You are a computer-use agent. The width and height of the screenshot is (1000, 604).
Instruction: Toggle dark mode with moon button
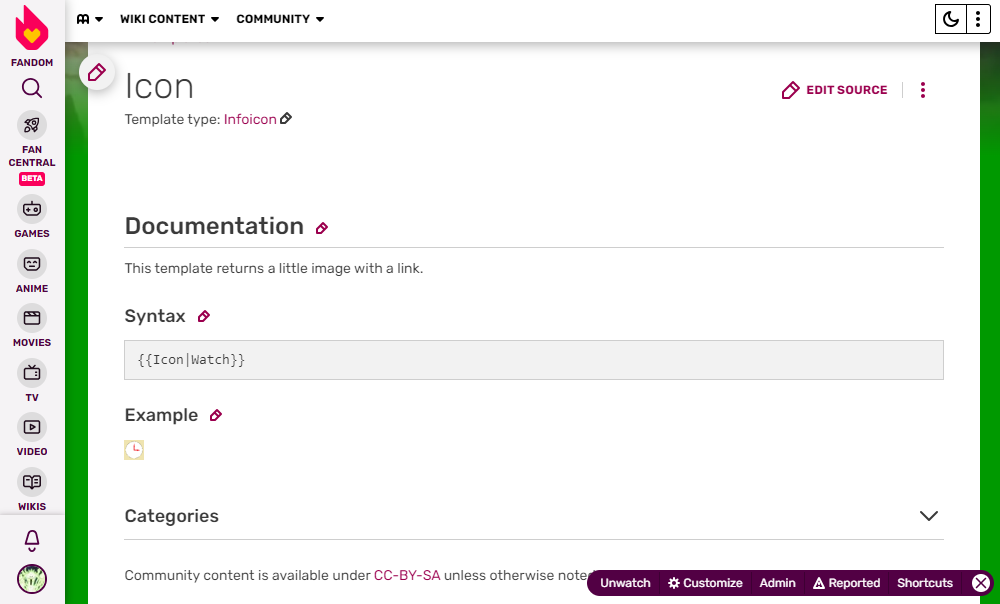pos(950,19)
